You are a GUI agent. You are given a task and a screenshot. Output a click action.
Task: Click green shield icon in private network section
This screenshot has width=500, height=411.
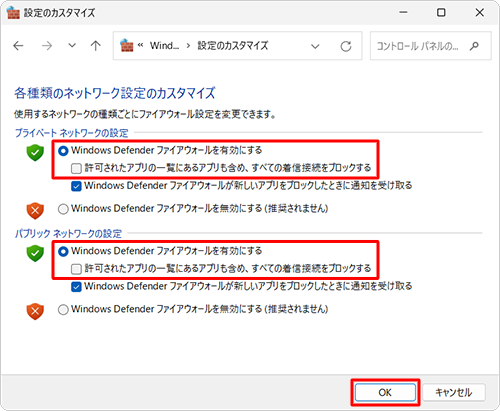(x=35, y=153)
